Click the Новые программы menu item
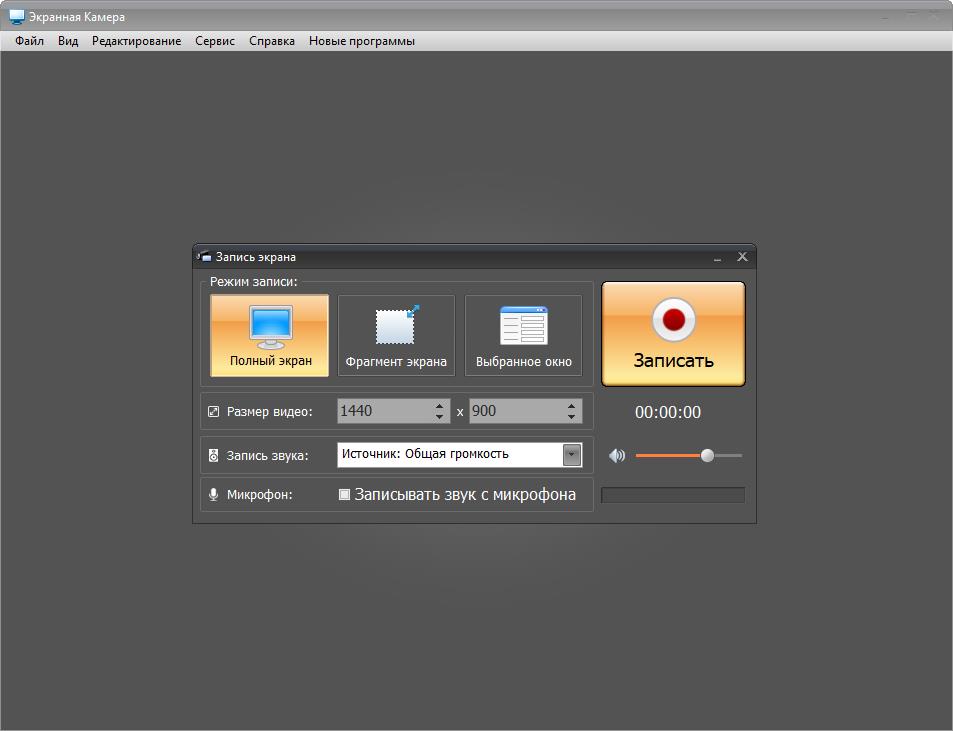This screenshot has height=731, width=953. (x=361, y=41)
